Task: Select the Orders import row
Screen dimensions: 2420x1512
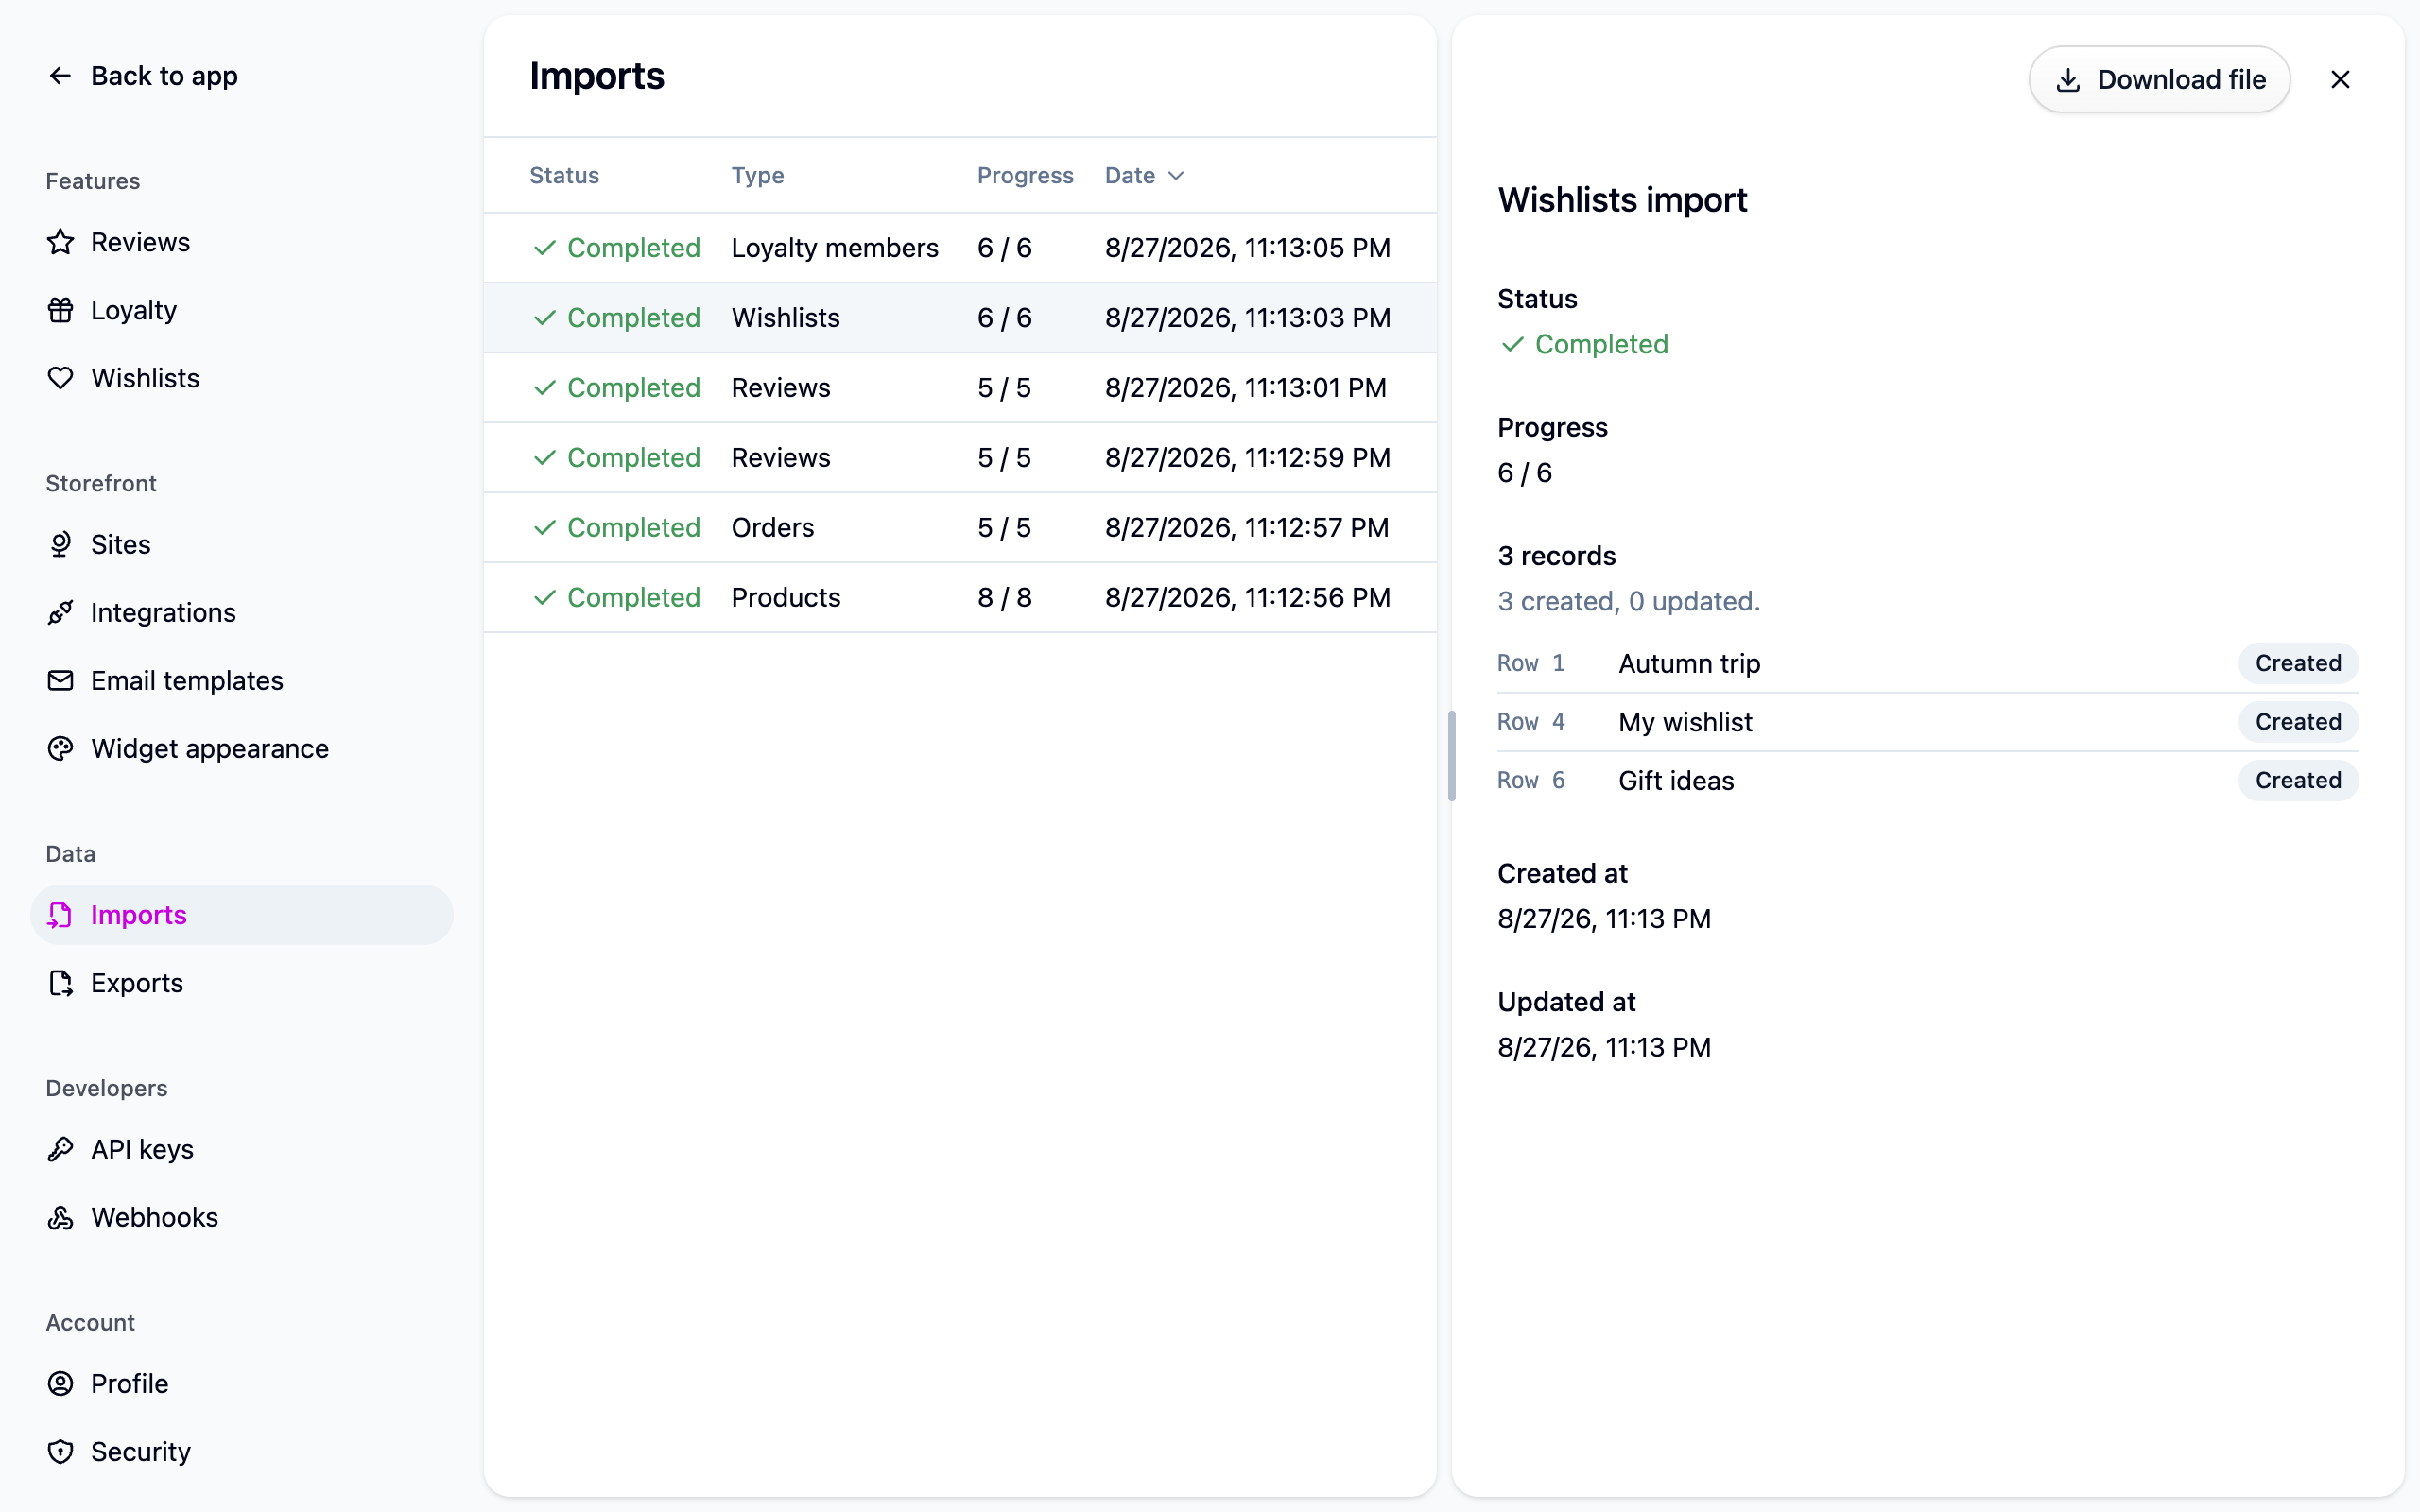Action: tap(960, 528)
